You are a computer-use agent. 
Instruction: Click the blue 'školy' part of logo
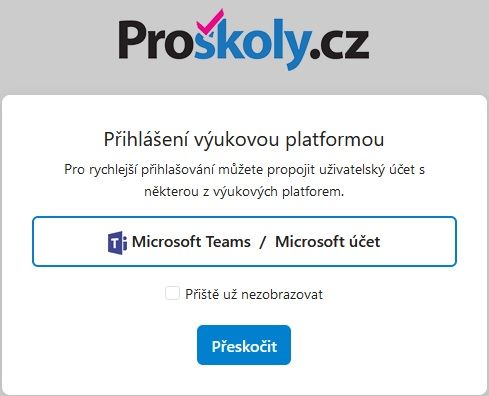[x=252, y=43]
